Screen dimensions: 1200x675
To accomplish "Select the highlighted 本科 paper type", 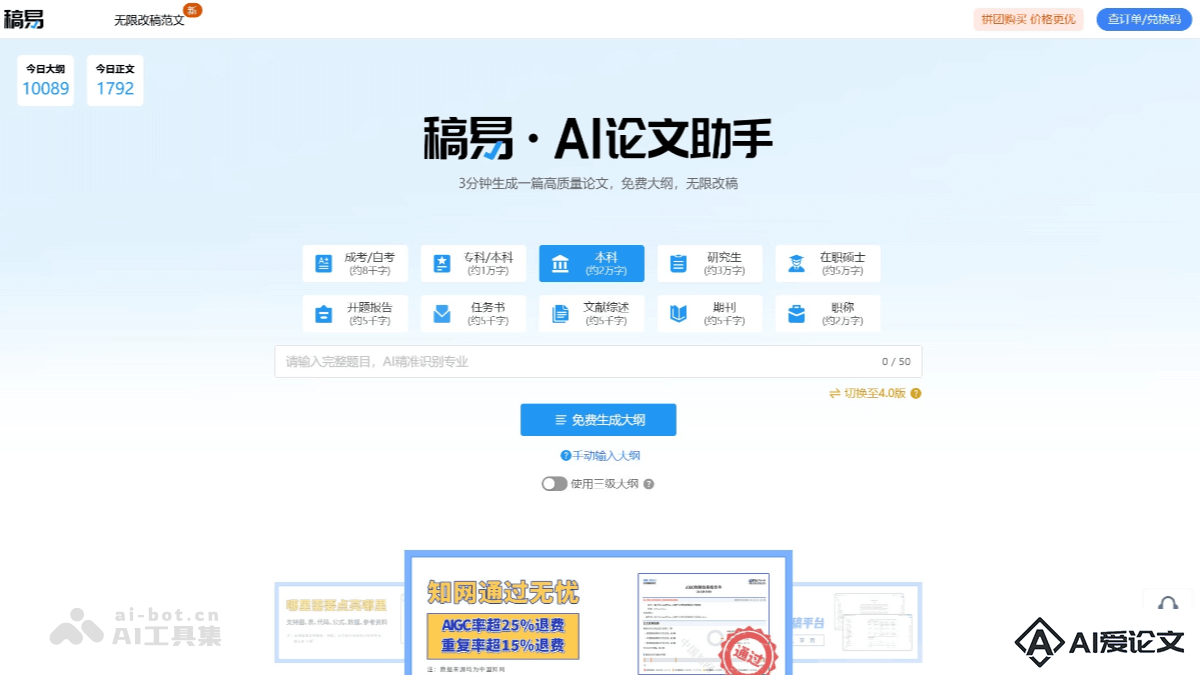I will [591, 263].
